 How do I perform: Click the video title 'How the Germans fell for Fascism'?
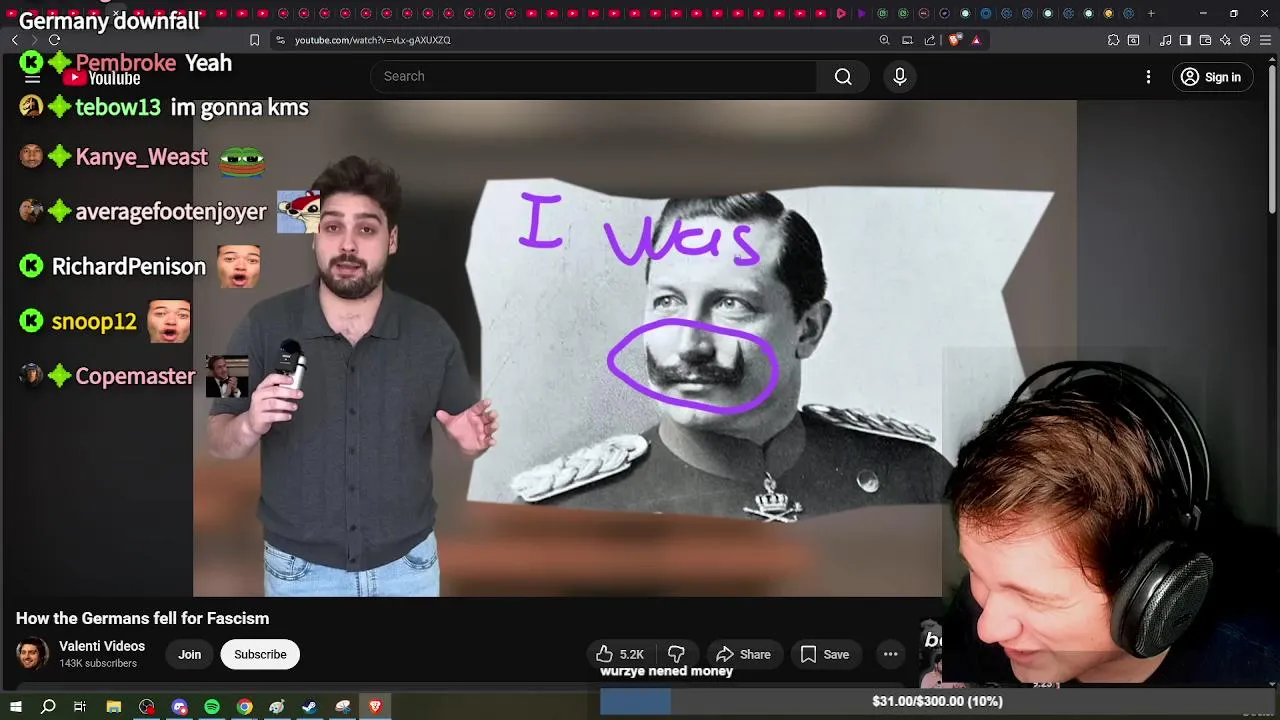pos(142,618)
